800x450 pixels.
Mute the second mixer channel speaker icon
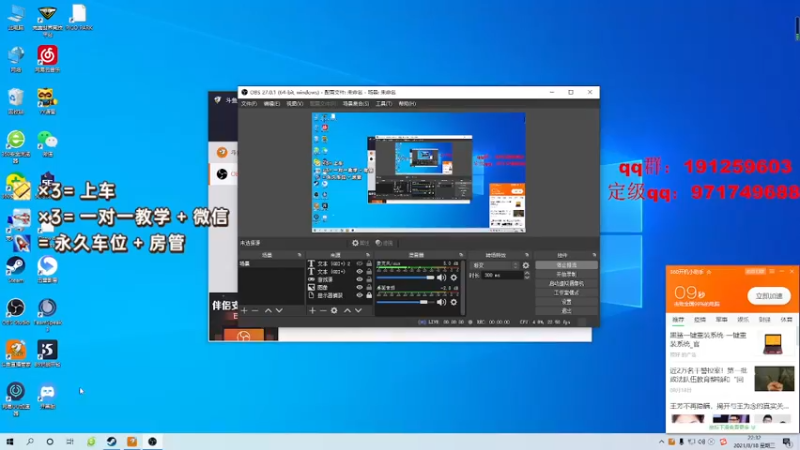pos(441,302)
